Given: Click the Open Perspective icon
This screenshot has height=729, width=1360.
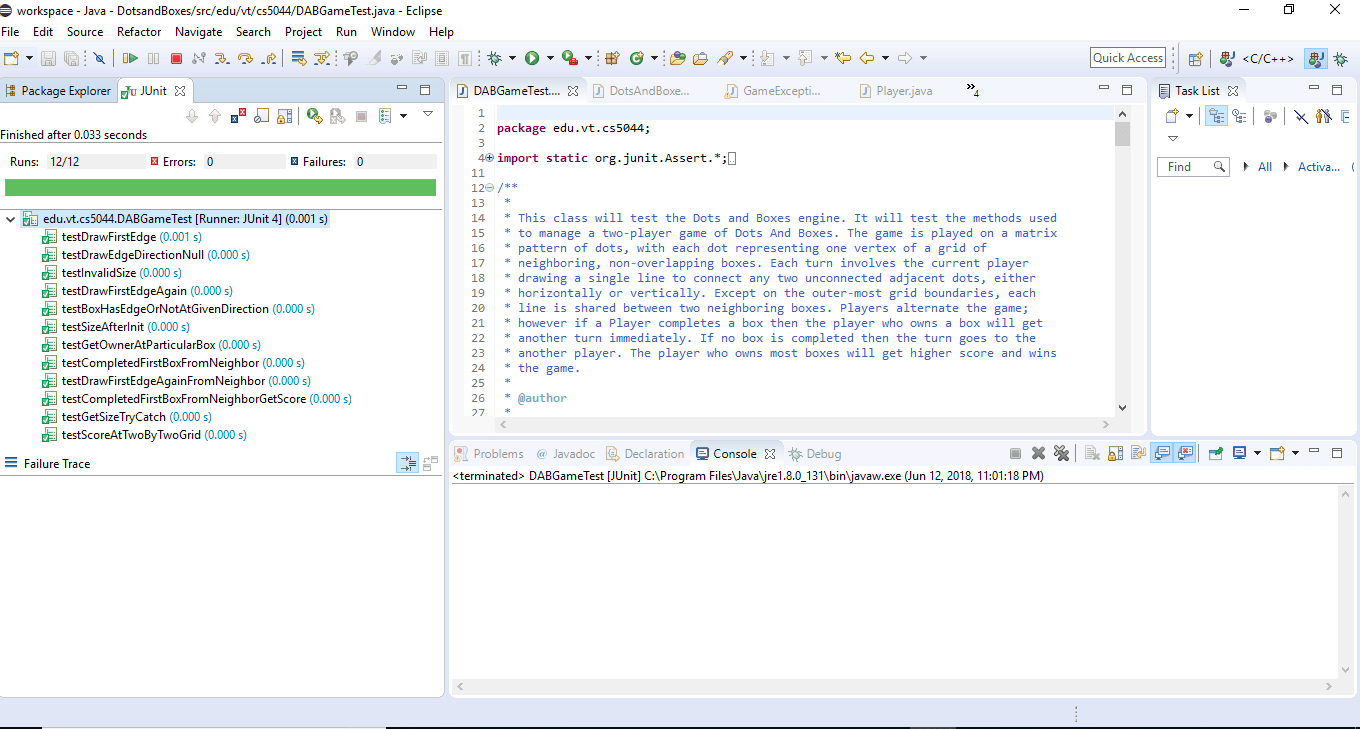Looking at the screenshot, I should coord(1195,59).
